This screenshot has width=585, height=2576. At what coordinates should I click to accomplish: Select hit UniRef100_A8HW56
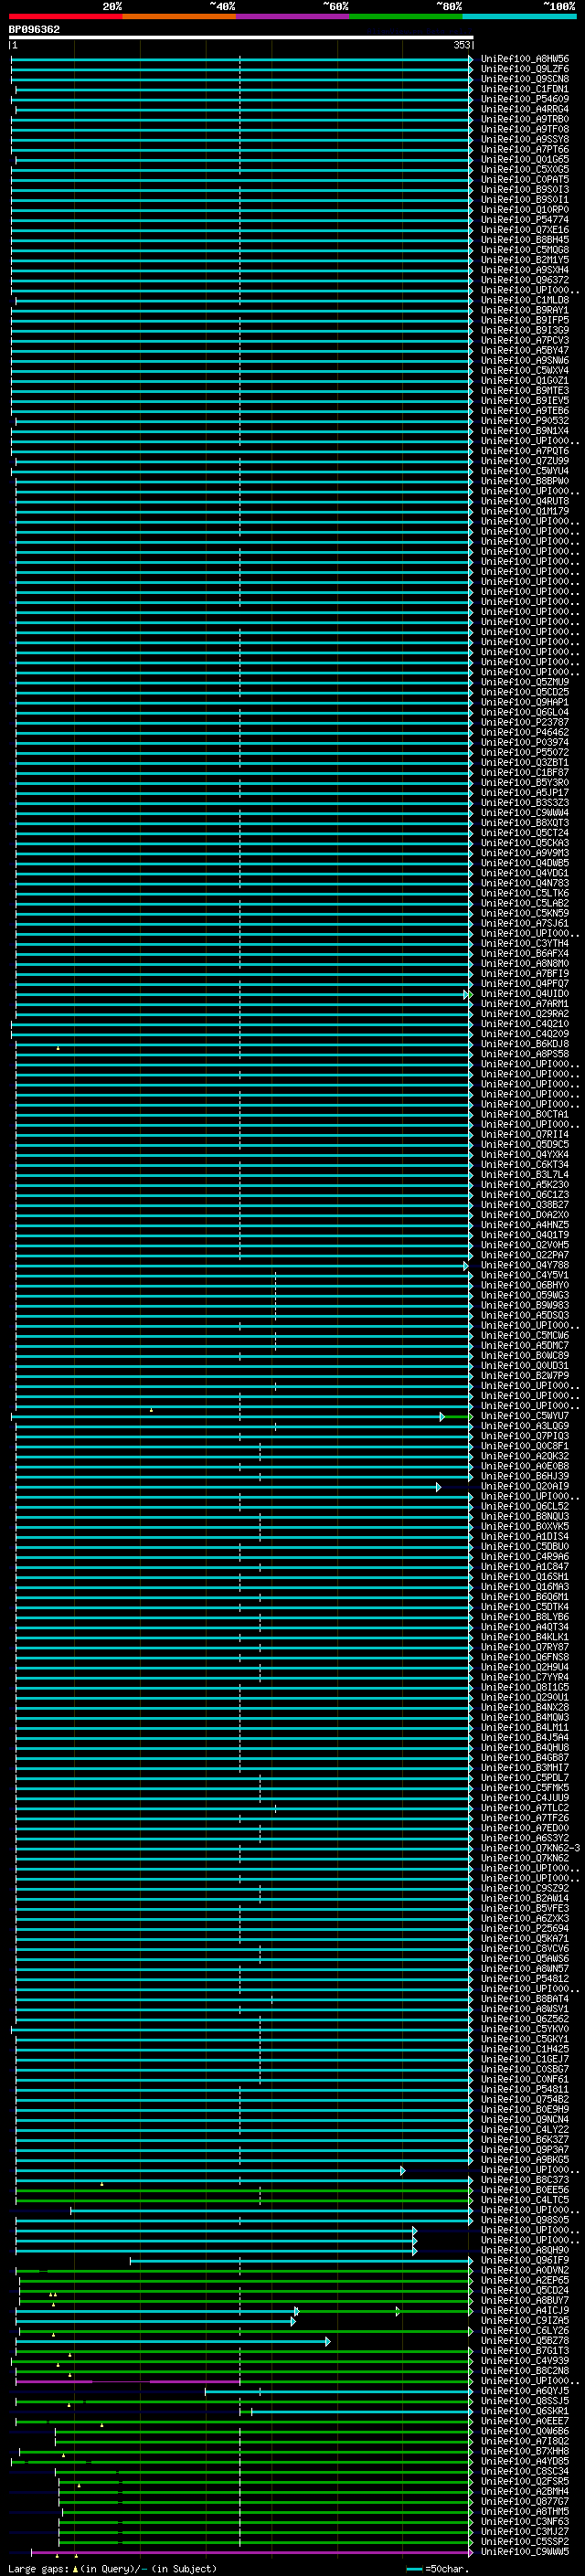pos(525,59)
